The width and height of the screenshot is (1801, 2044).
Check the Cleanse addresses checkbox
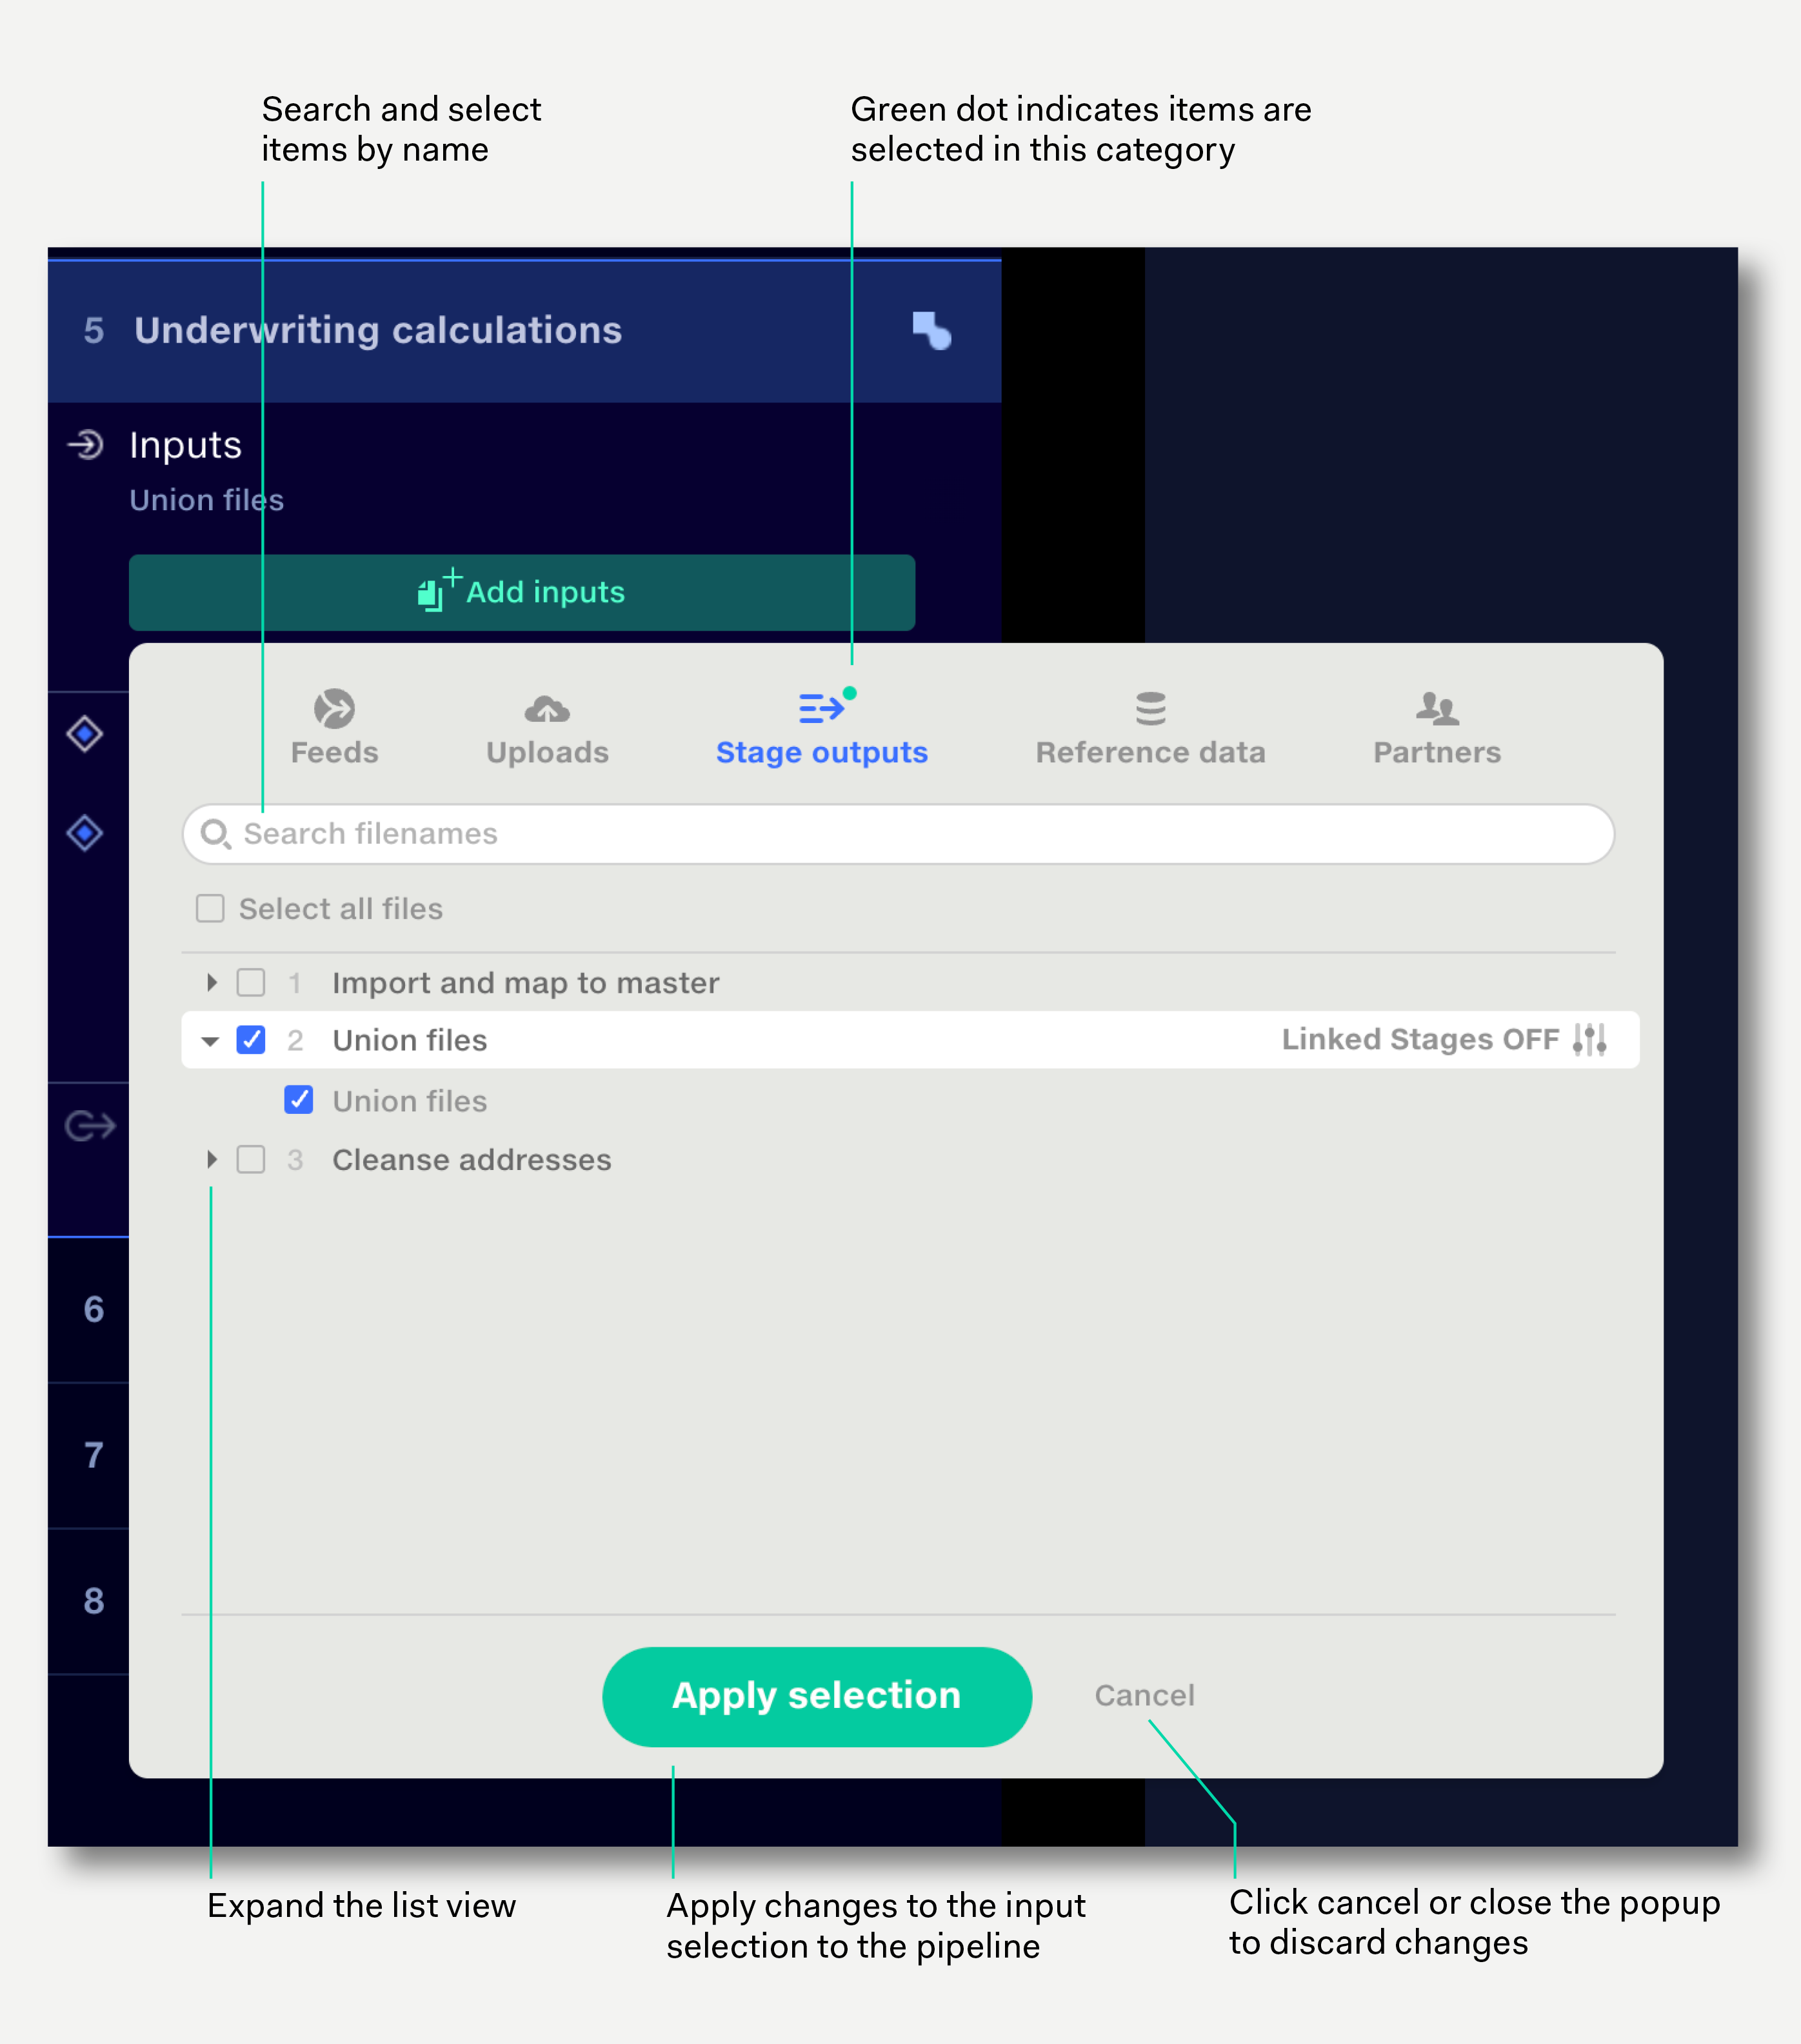point(251,1159)
